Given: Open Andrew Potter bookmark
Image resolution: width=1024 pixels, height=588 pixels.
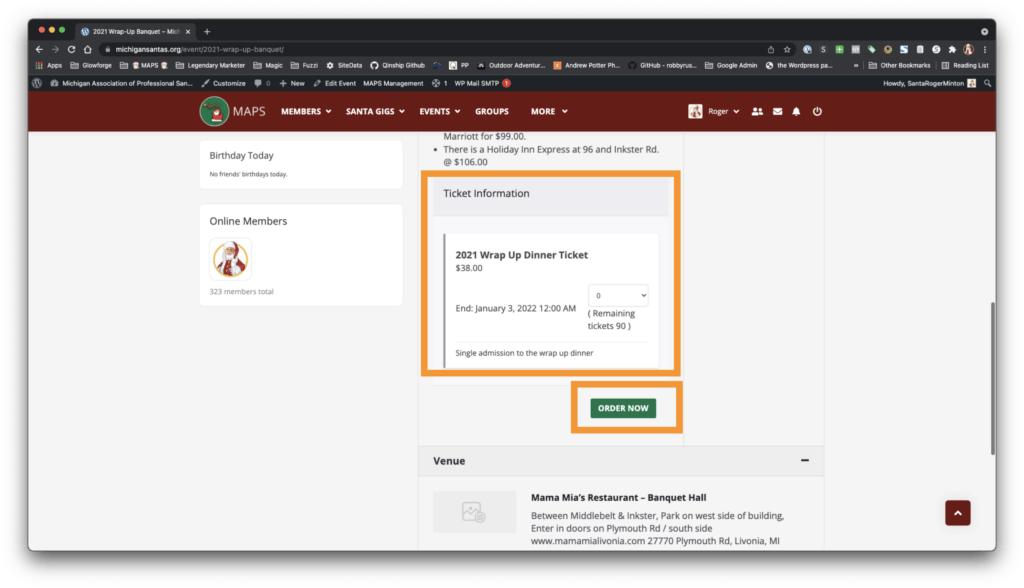Looking at the screenshot, I should (x=586, y=65).
